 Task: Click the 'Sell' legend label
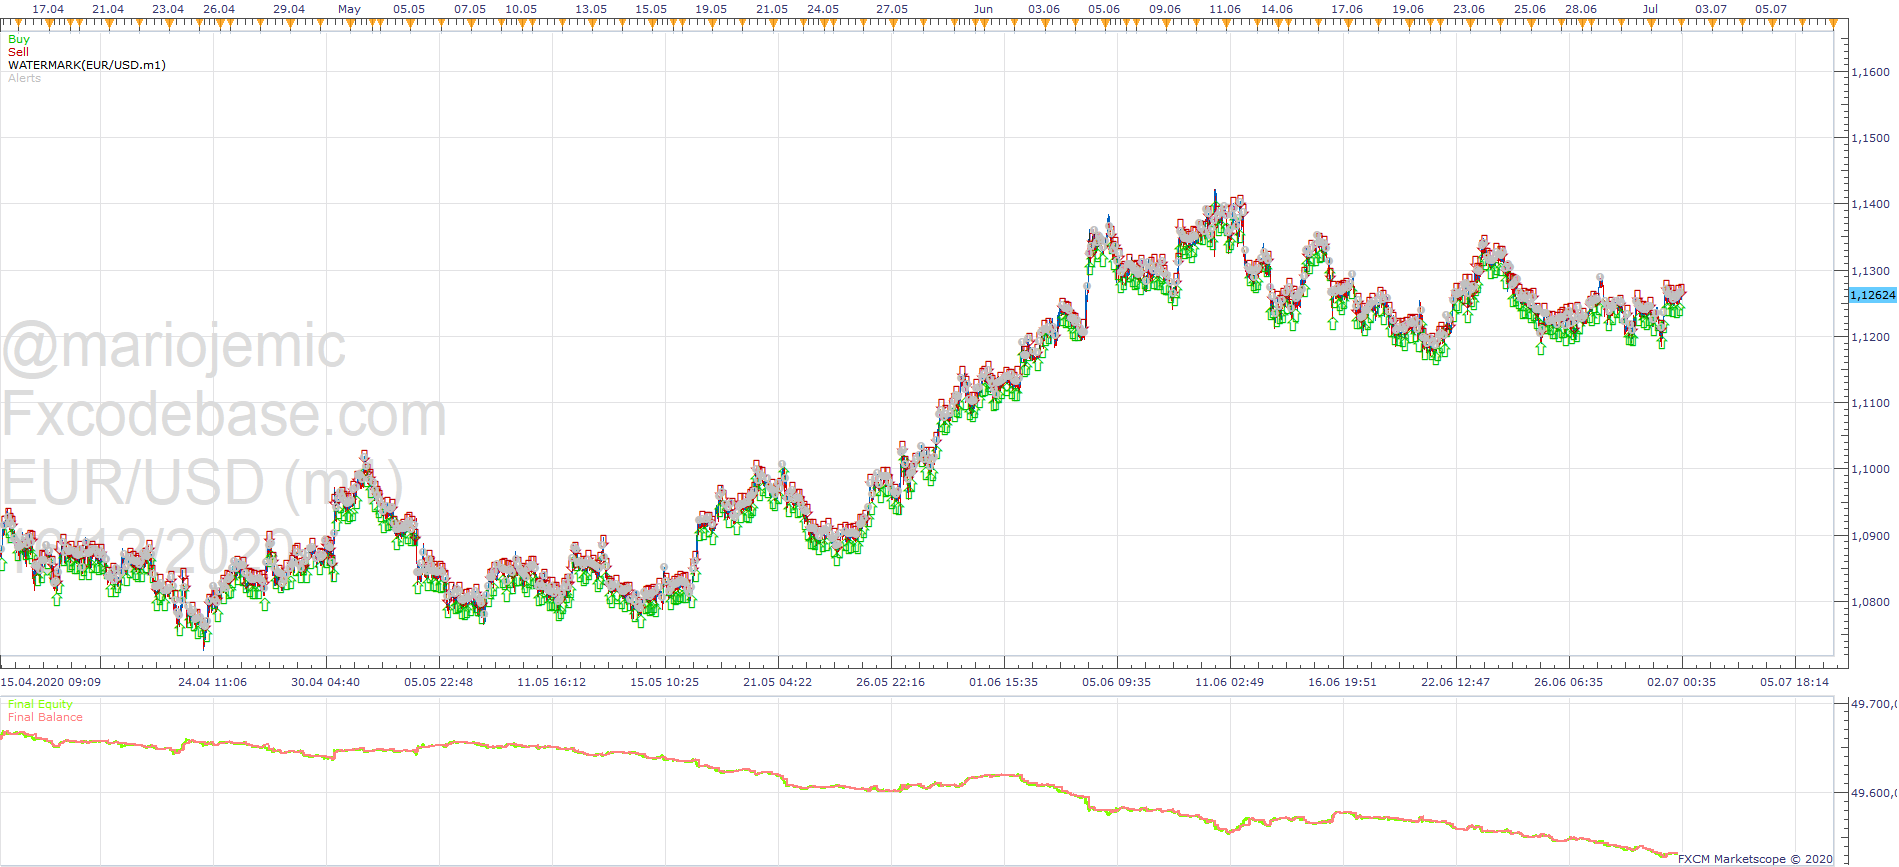tap(18, 52)
